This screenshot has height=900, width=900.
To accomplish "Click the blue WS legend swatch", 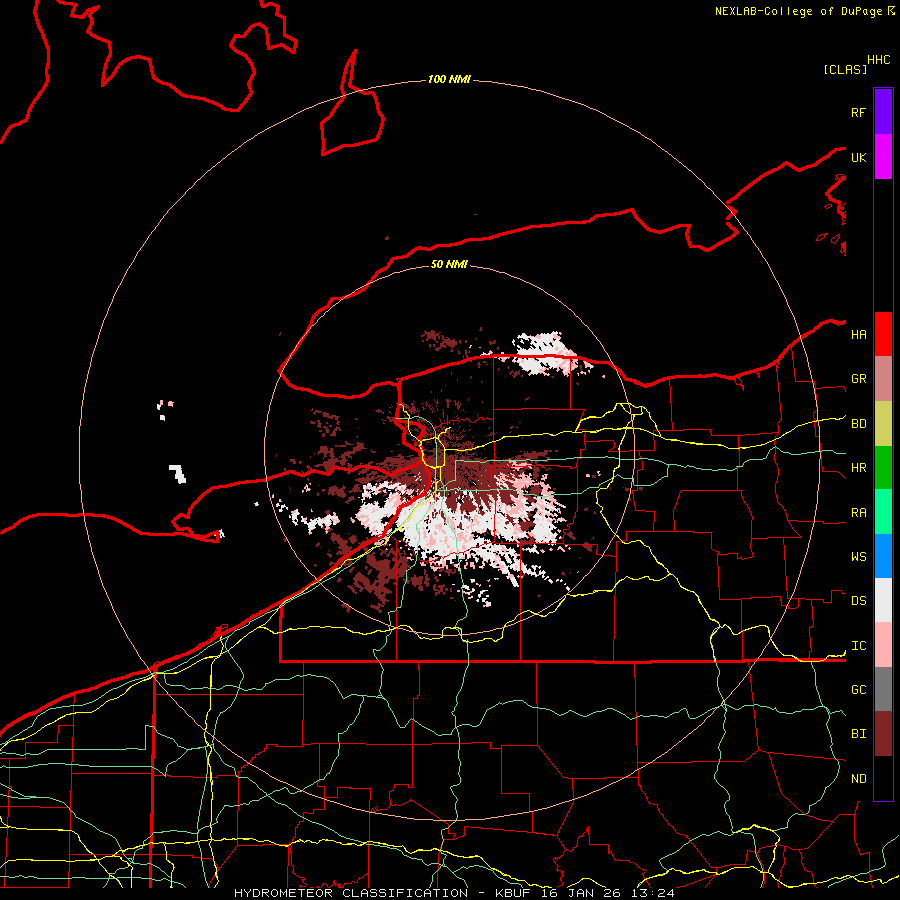I will [883, 556].
